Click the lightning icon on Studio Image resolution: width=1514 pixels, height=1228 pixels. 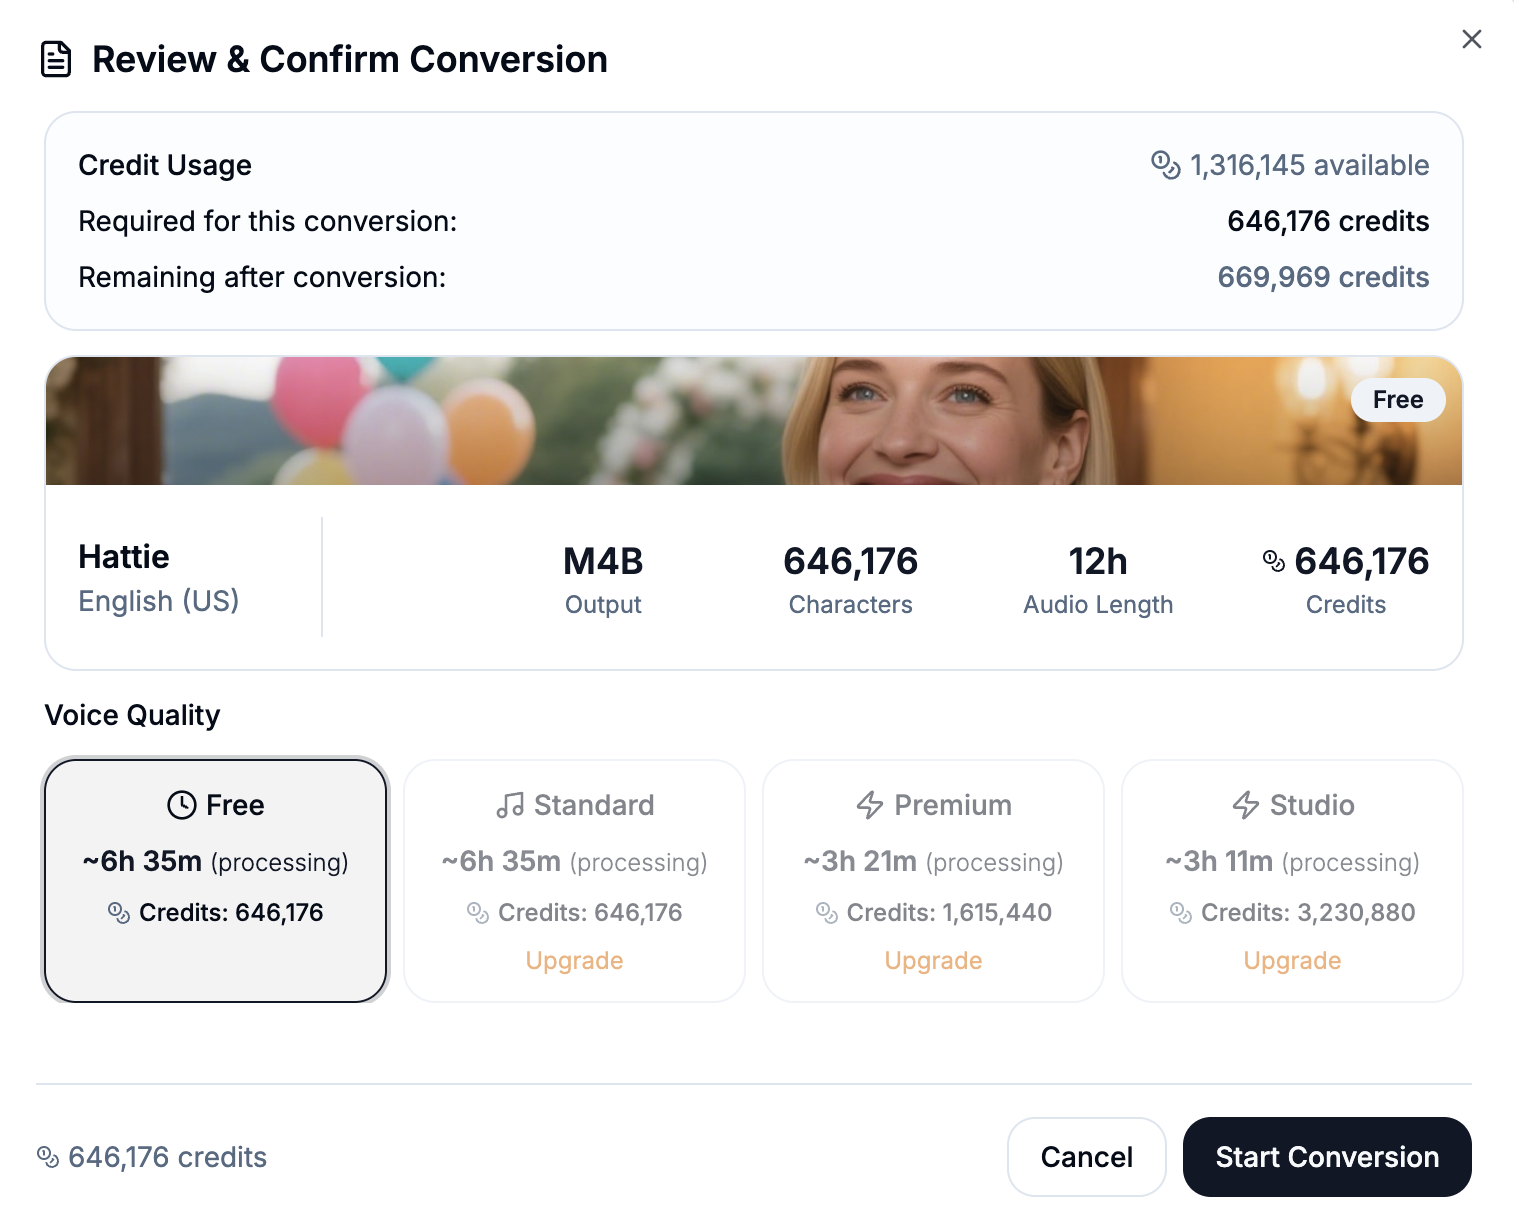click(1245, 805)
